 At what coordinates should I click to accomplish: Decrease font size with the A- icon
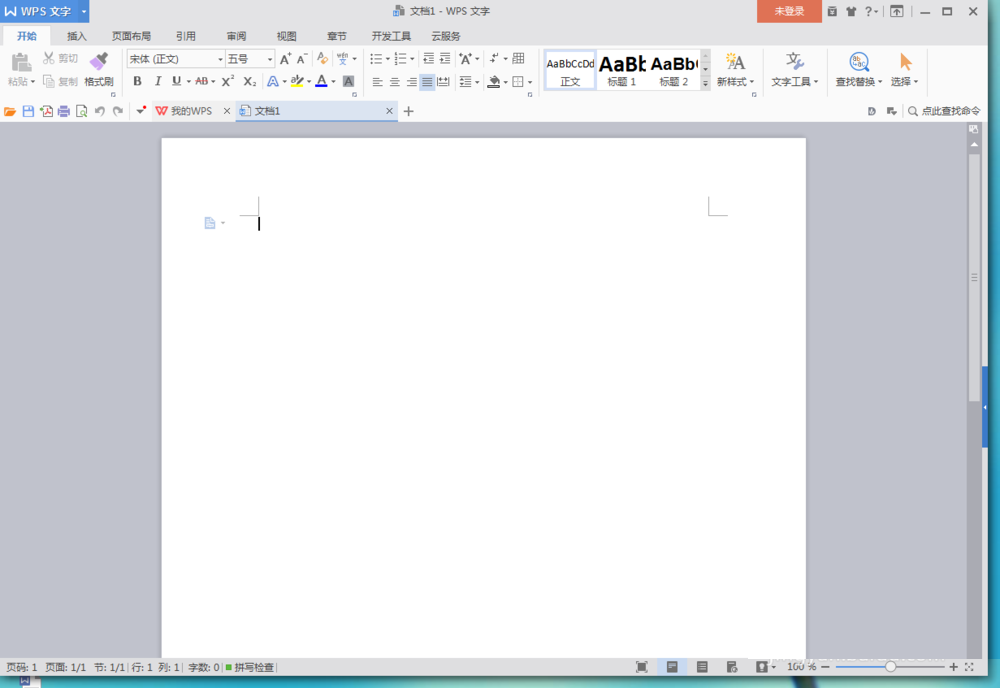[x=302, y=59]
